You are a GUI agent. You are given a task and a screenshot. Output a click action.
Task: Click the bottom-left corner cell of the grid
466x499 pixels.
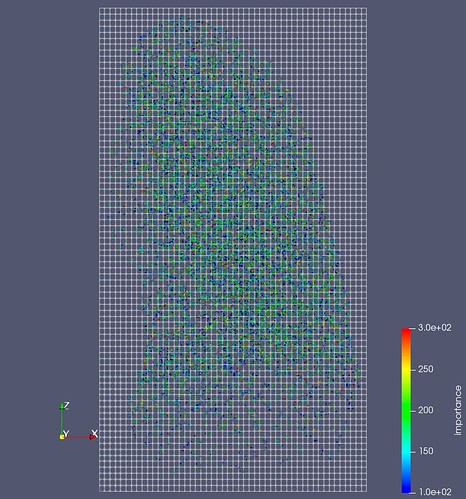102,489
